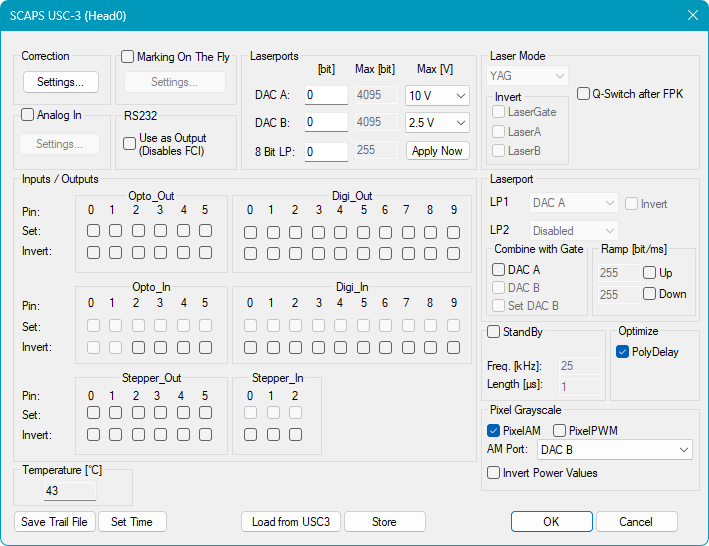Viewport: 709px width, 546px height.
Task: Enable Marking On The Fly checkbox
Action: [128, 57]
